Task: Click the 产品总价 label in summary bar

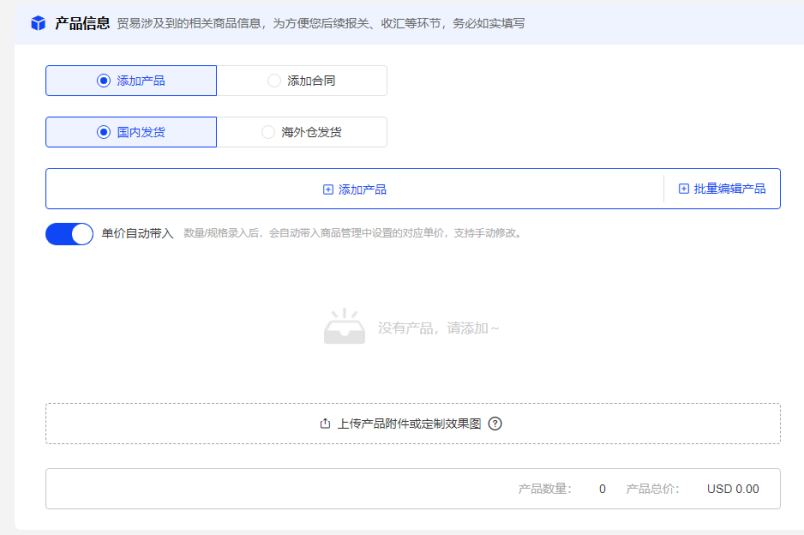Action: click(x=652, y=489)
